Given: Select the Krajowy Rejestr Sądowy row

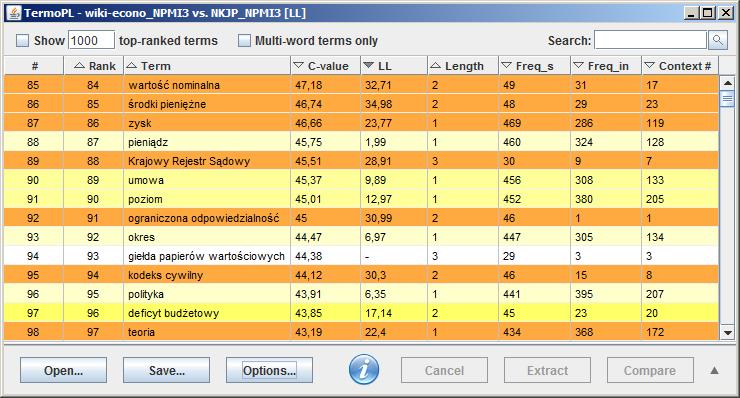Looking at the screenshot, I should coord(362,161).
